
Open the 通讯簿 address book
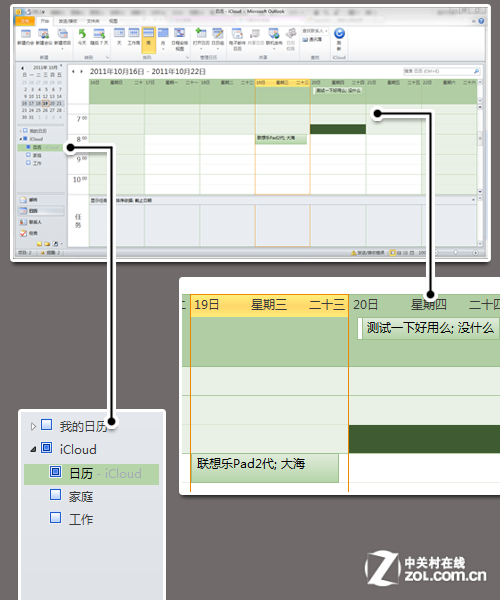312,39
